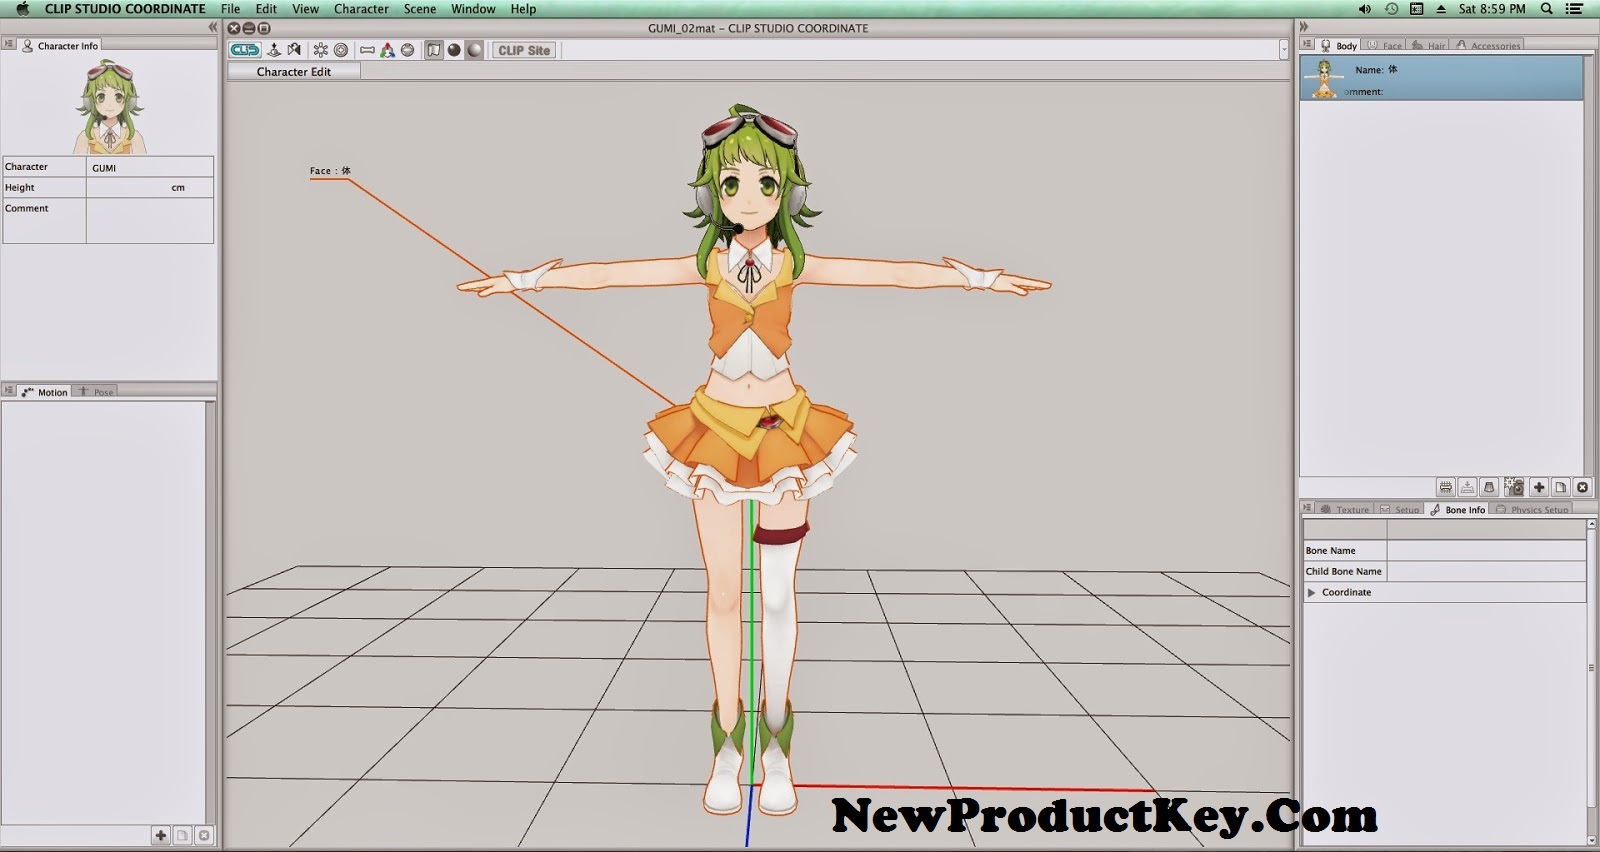Switch to the Texture tab

click(x=1344, y=510)
